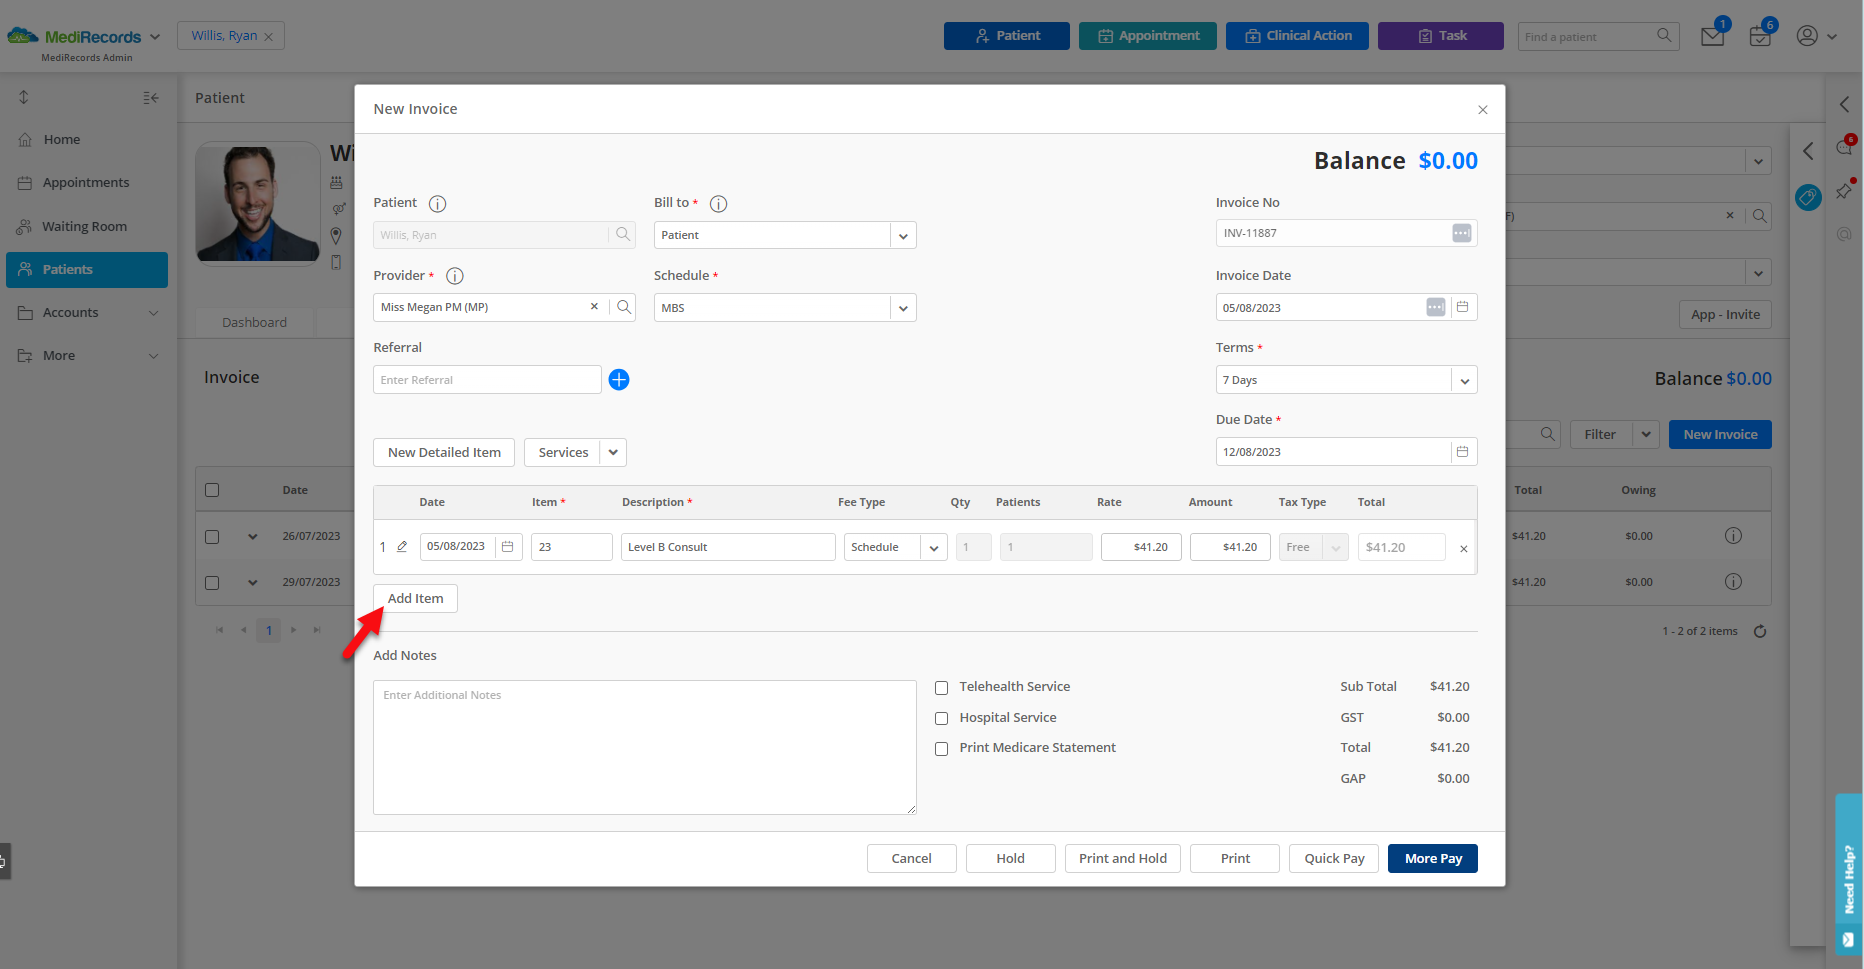1864x969 pixels.
Task: Search provider with the Provider field magnifier
Action: [623, 307]
